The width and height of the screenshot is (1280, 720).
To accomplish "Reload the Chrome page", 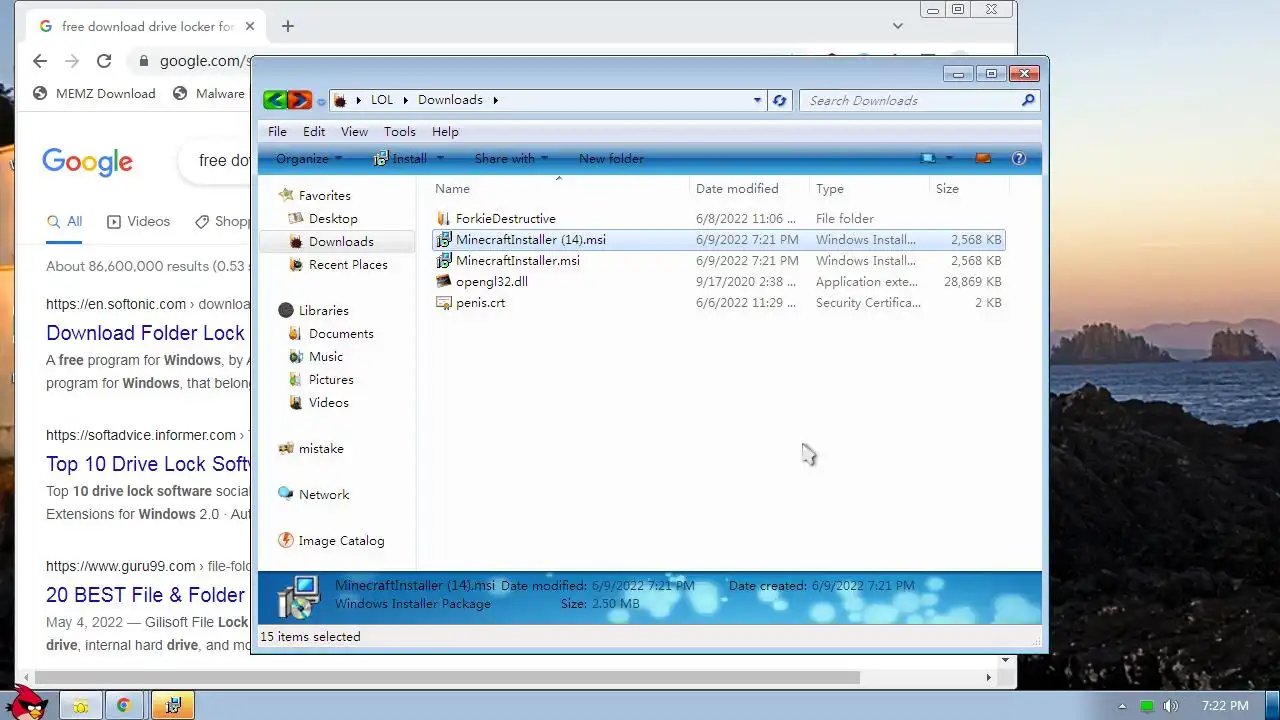I will tap(103, 61).
